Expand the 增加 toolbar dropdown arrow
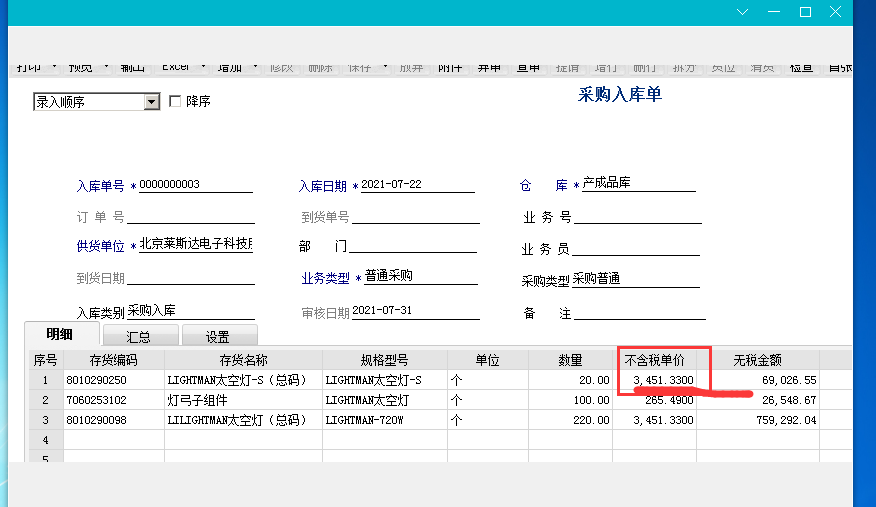Screen dimensions: 876x507 click(255, 67)
